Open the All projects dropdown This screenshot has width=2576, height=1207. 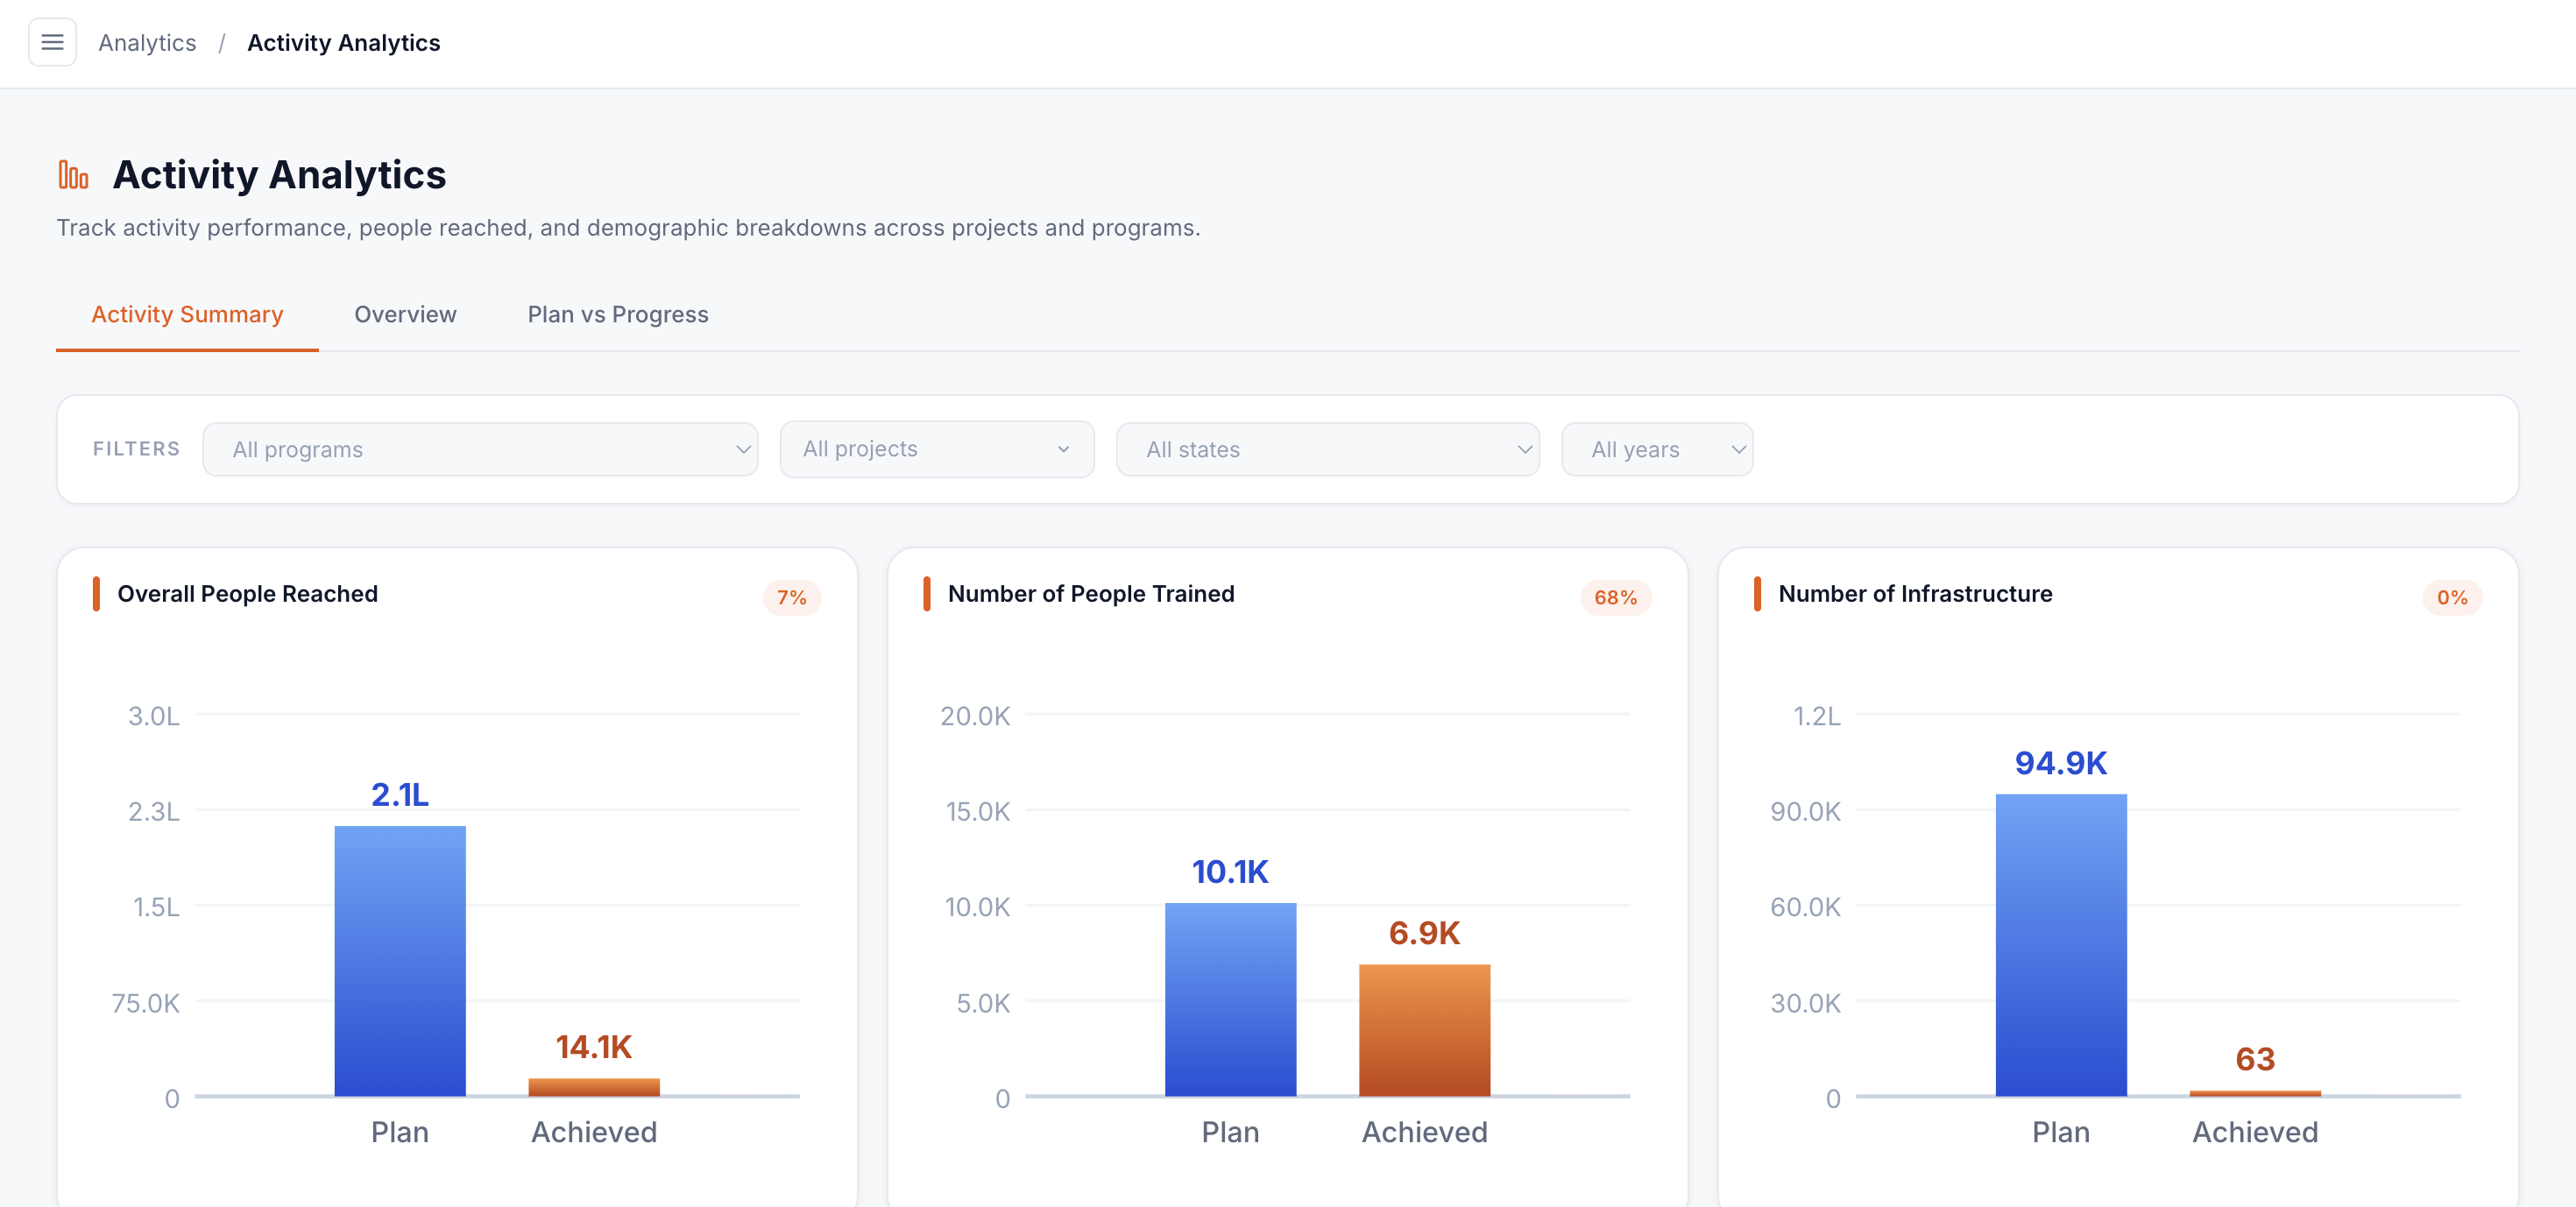click(936, 449)
